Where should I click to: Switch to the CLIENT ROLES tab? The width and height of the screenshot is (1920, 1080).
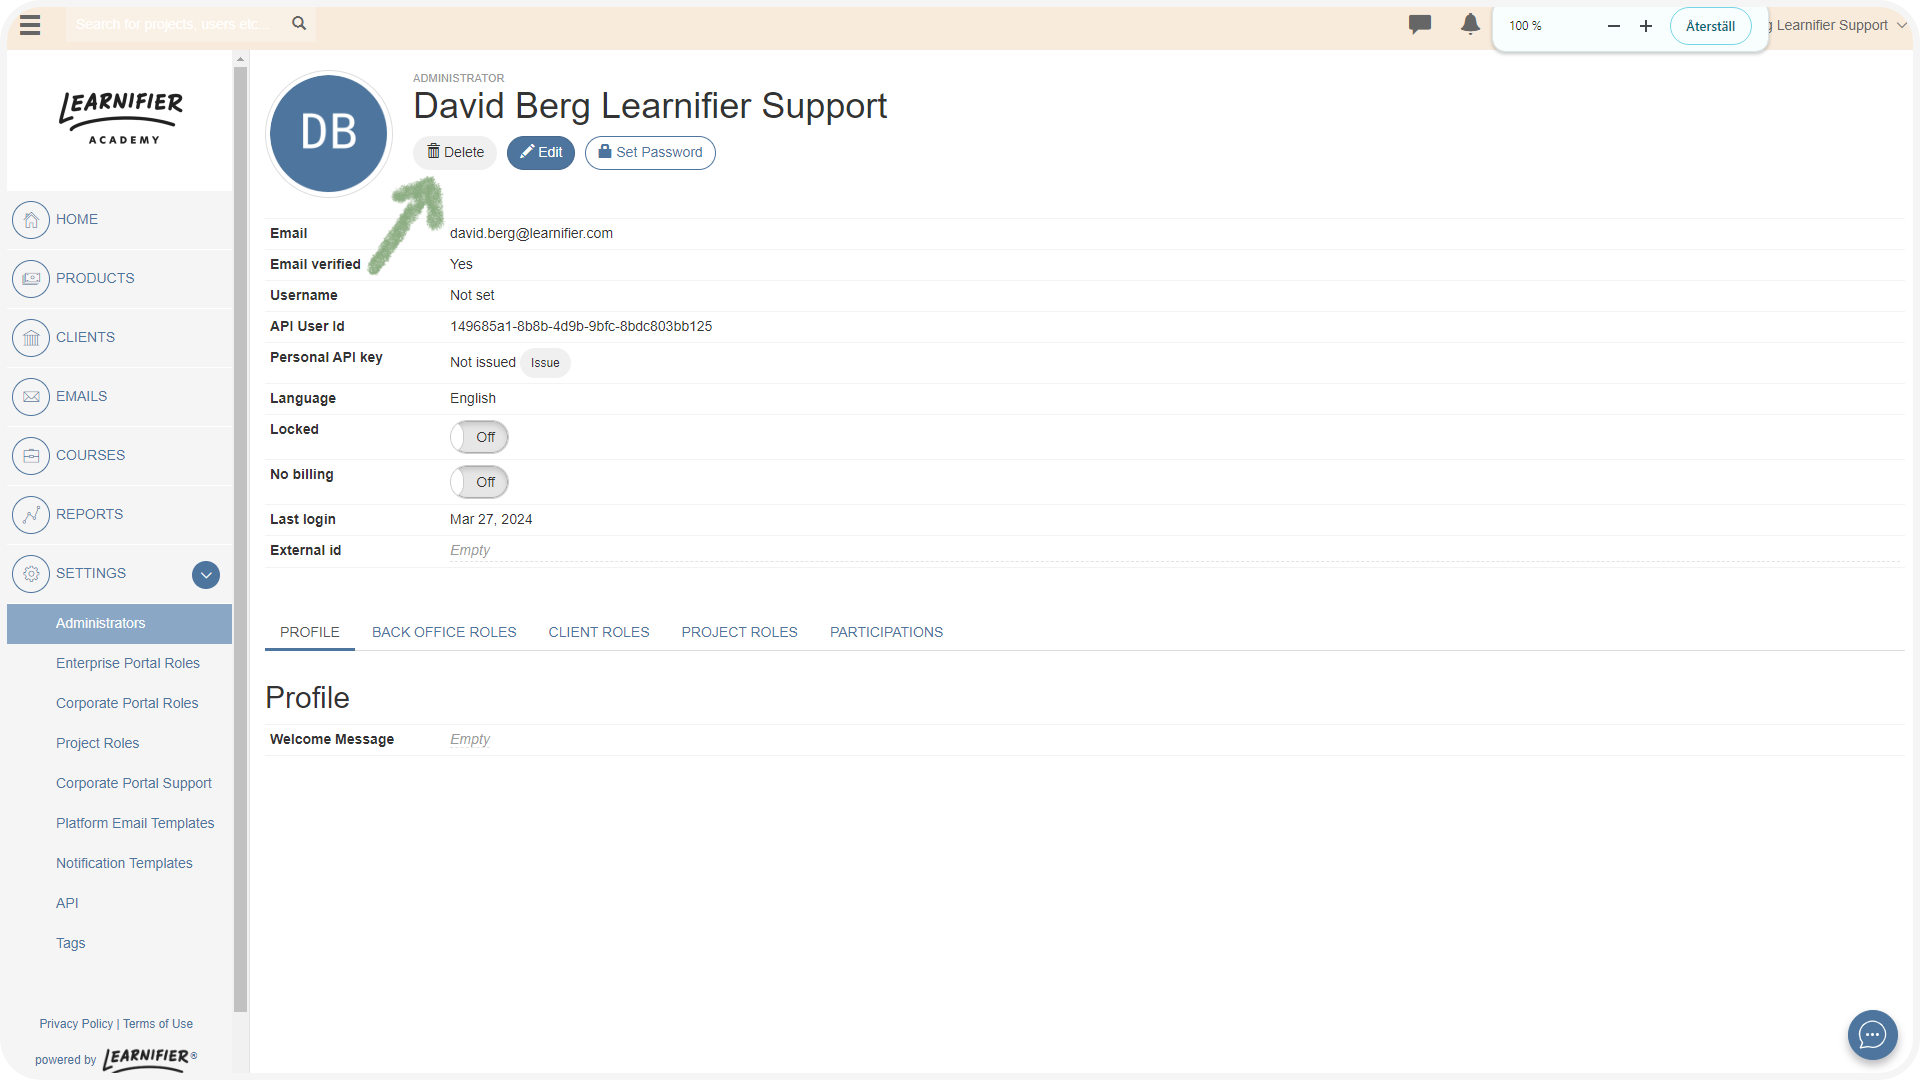pos(599,632)
